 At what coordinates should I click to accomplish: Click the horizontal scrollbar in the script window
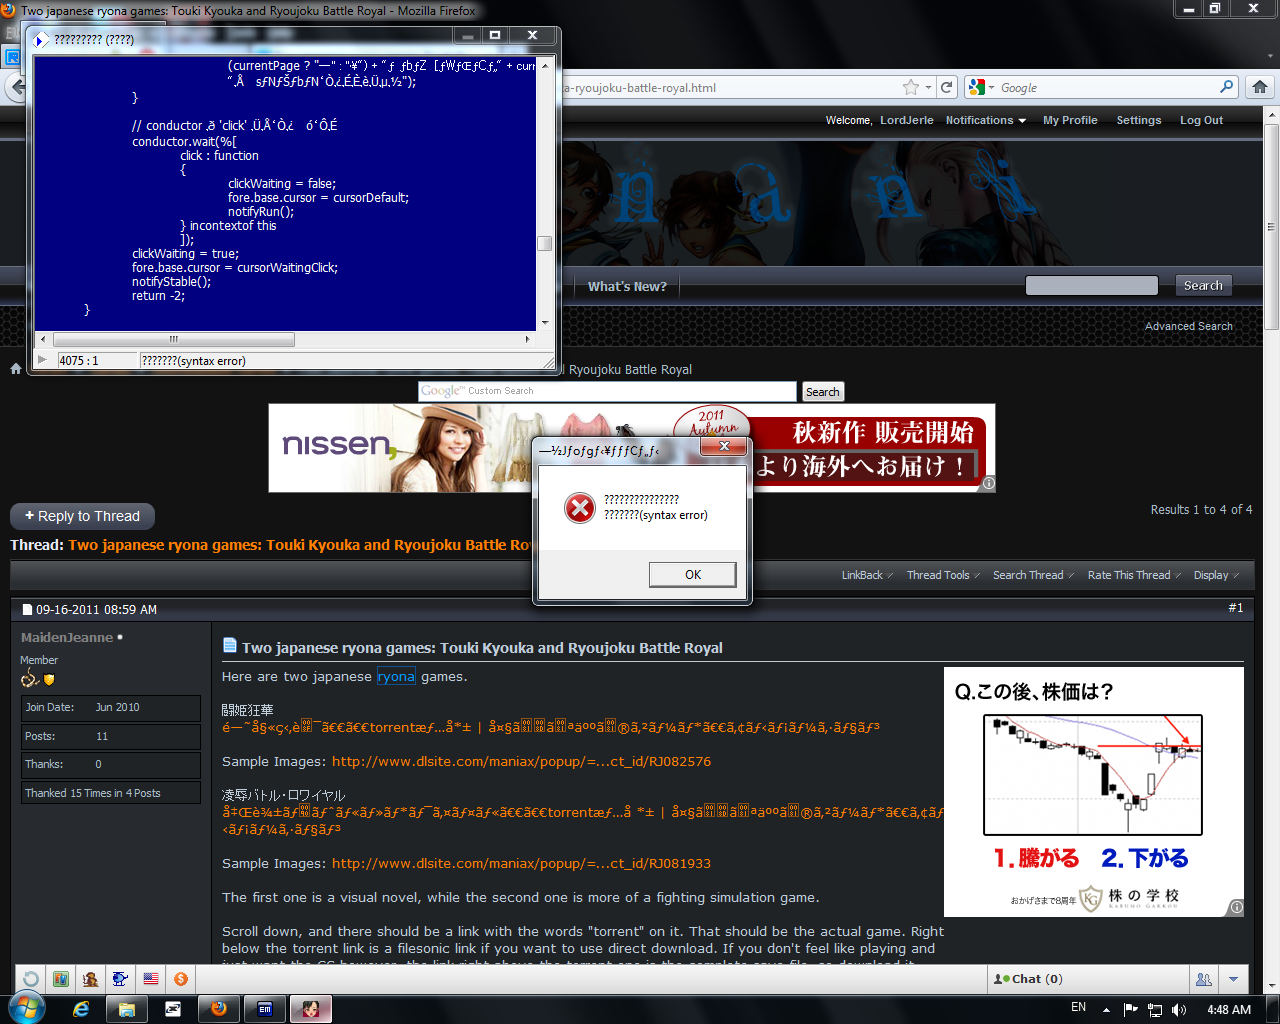click(x=174, y=339)
